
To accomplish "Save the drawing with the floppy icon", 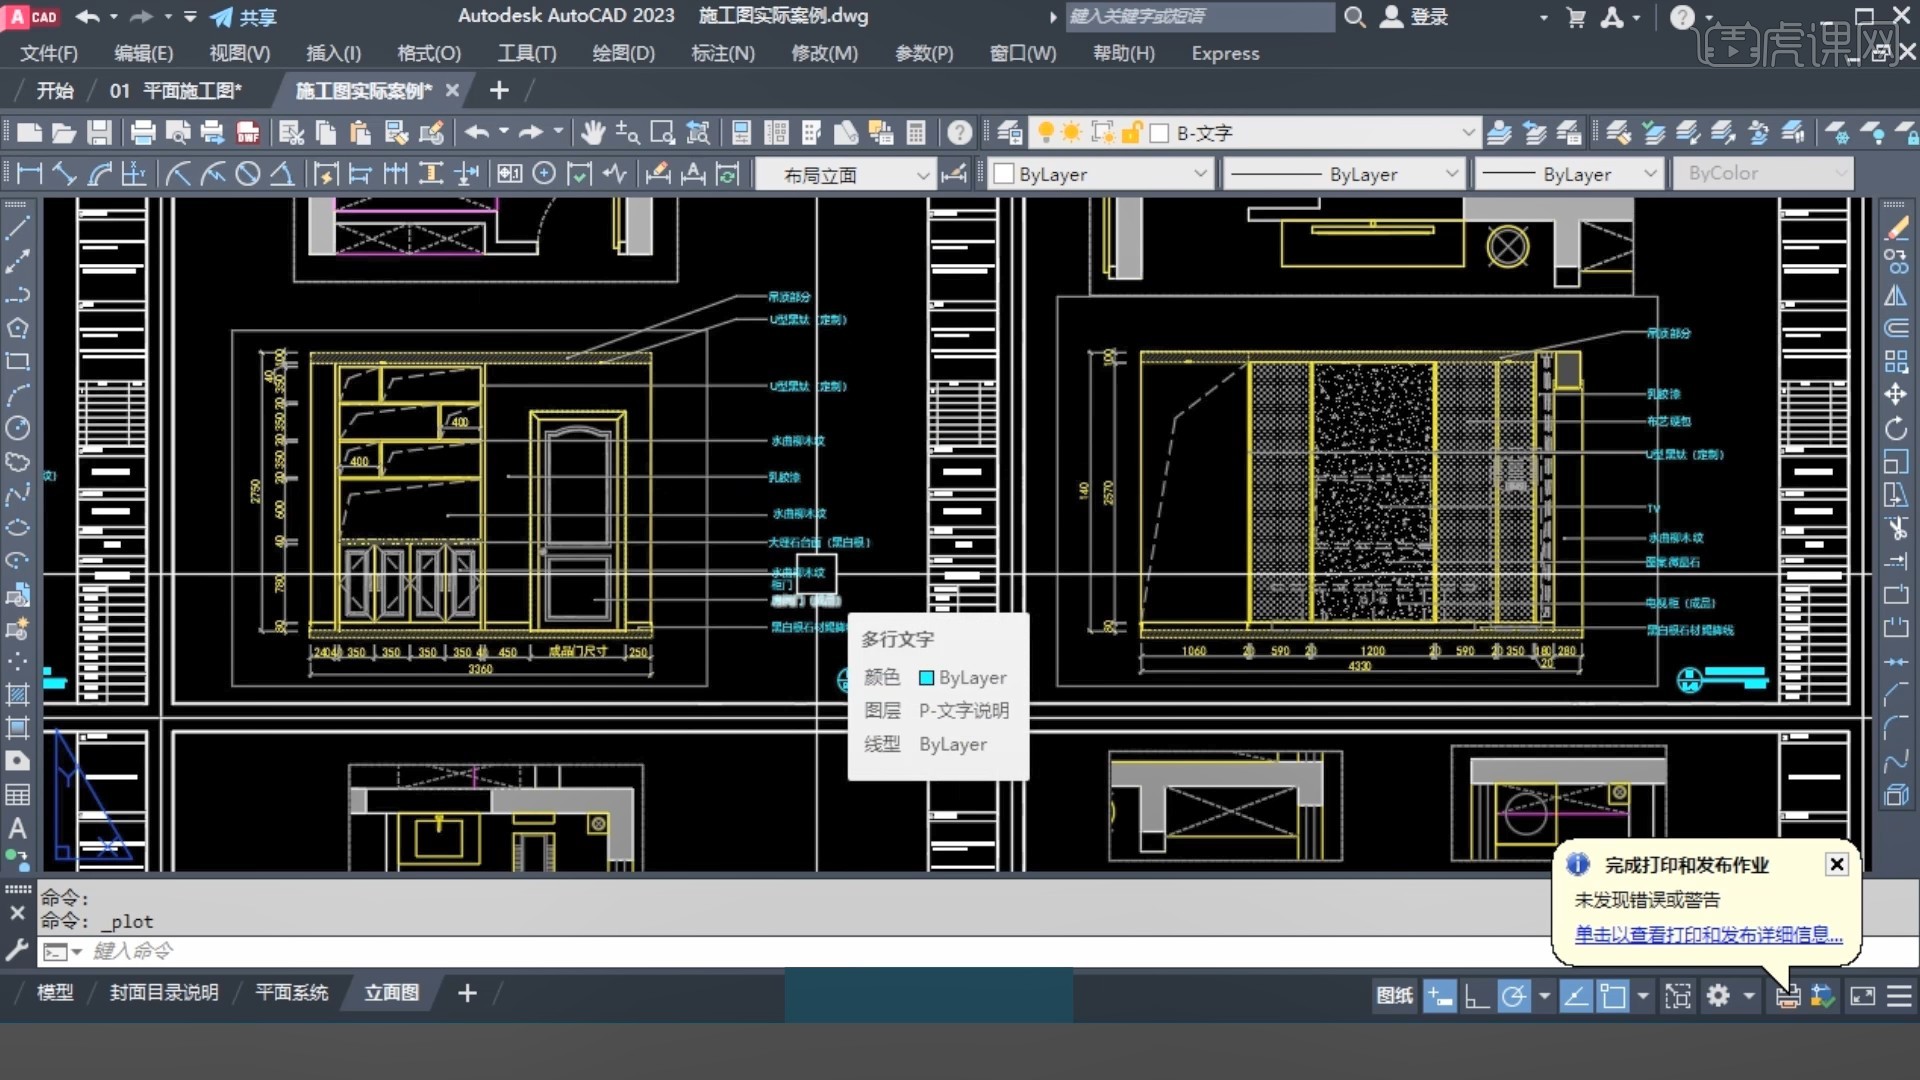I will [99, 132].
